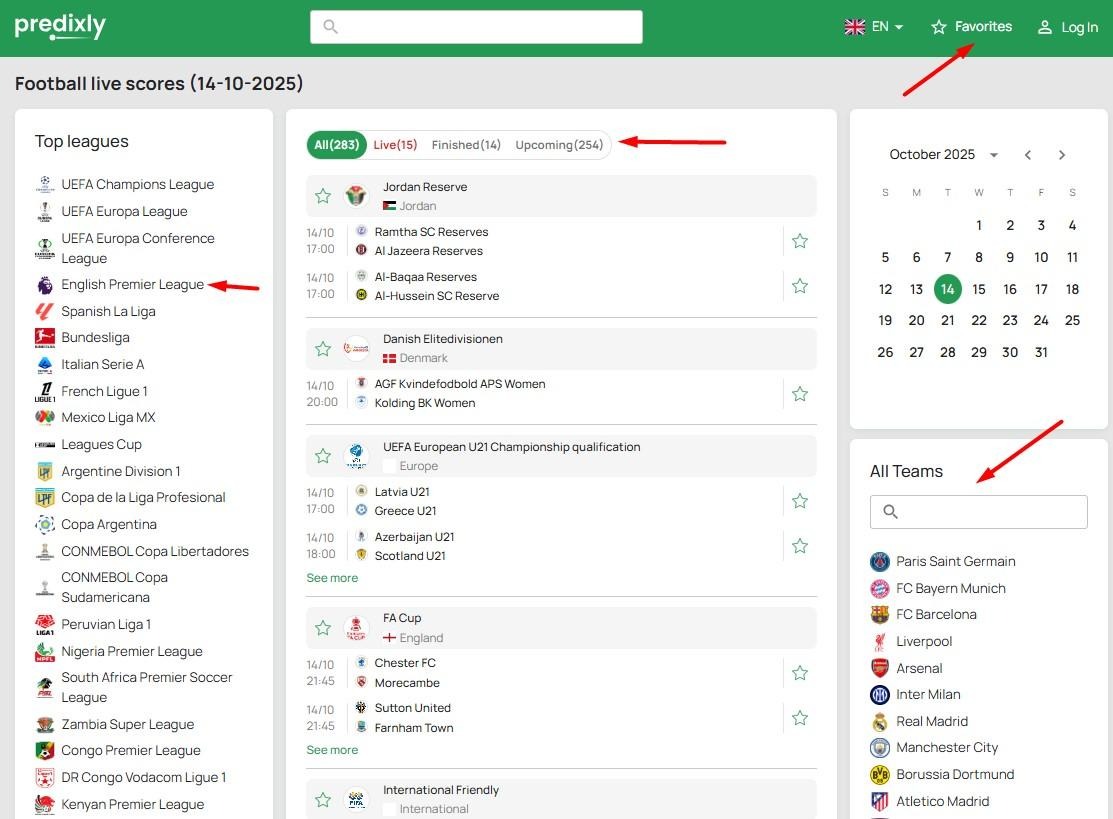
Task: Favorite the Latvia U21 versus Greece U21 match
Action: [800, 501]
